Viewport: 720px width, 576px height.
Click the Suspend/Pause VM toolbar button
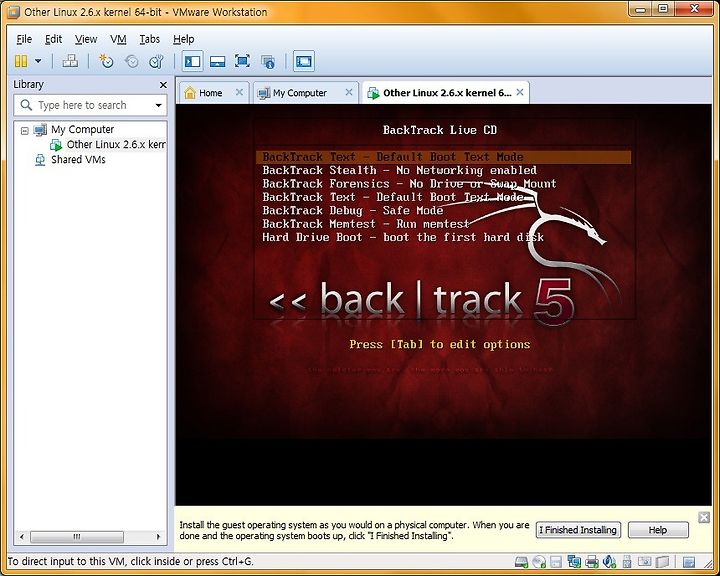[x=21, y=61]
